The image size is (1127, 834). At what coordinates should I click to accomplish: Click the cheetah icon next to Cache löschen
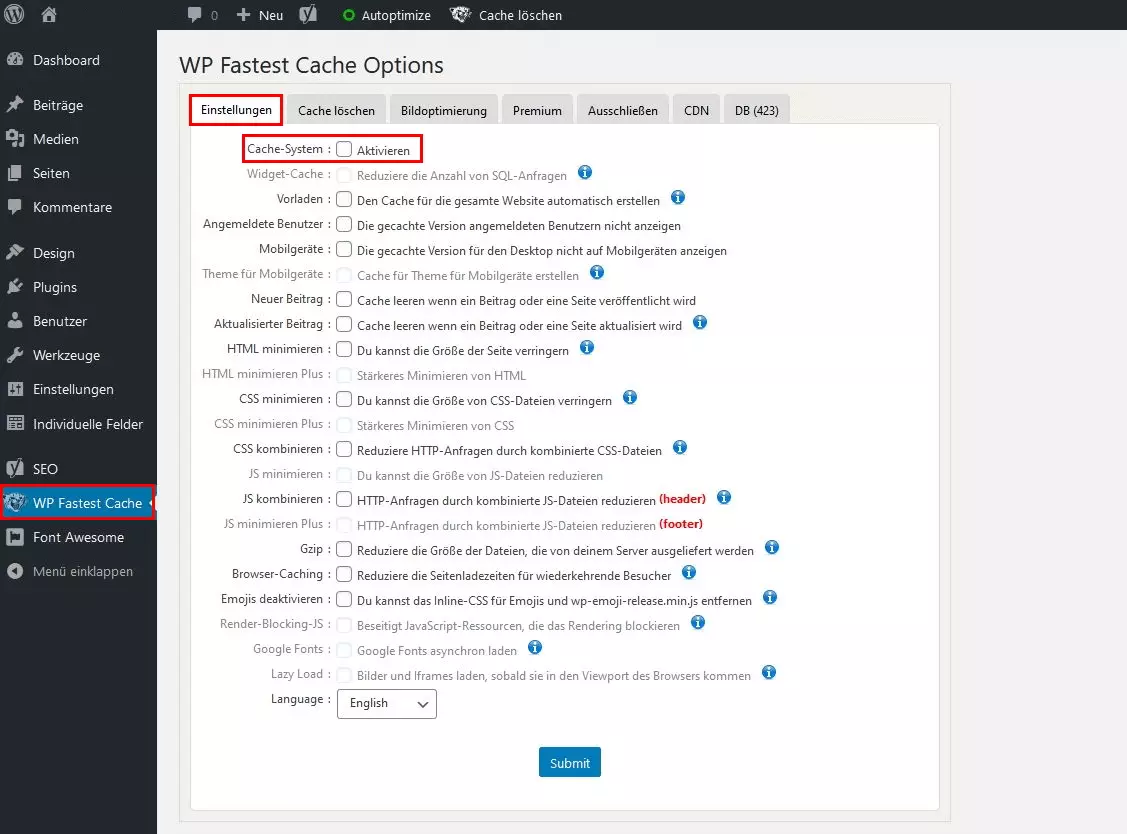pos(460,14)
